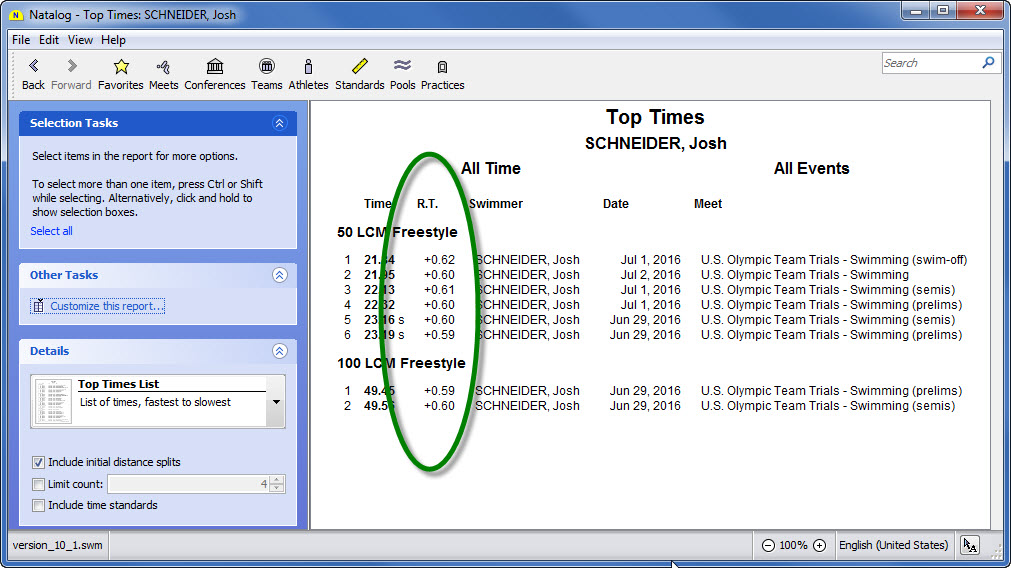The height and width of the screenshot is (568, 1011).
Task: Enable Include time standards checkbox
Action: click(x=39, y=505)
